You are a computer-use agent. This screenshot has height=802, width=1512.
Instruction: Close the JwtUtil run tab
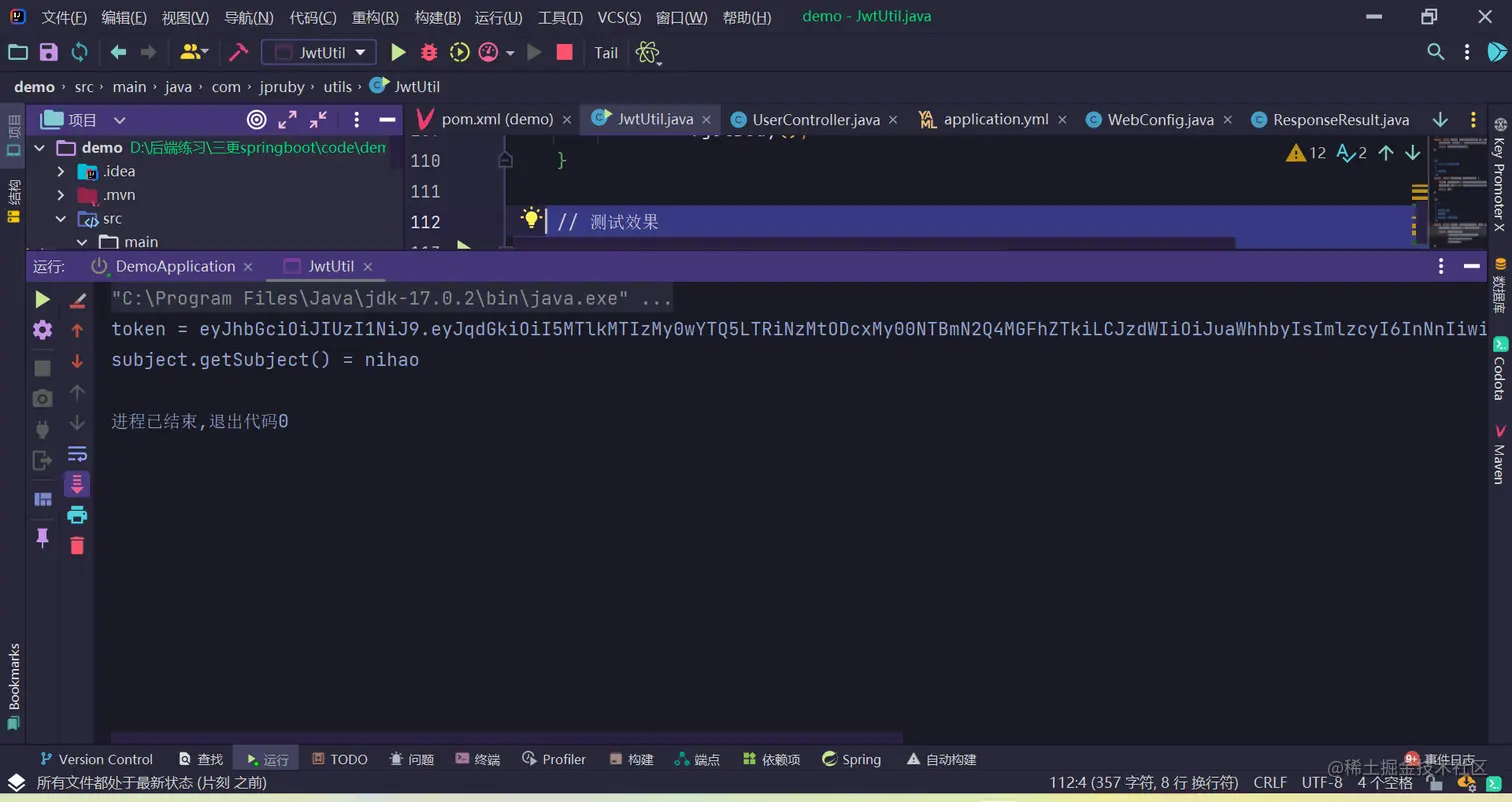368,267
